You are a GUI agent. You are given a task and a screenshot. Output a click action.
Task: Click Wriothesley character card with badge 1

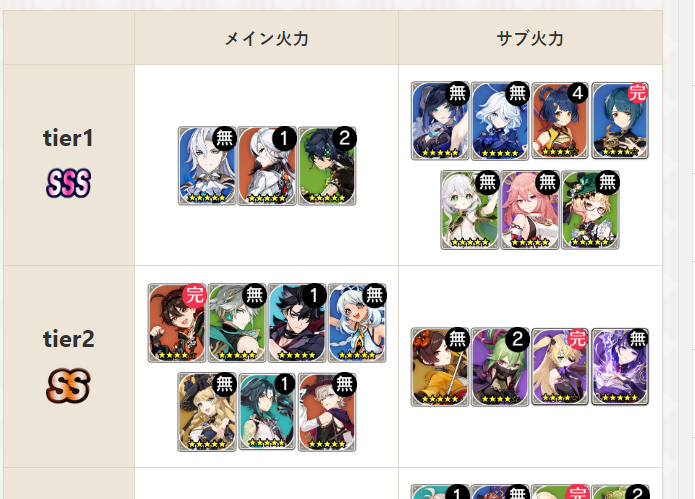[x=297, y=323]
